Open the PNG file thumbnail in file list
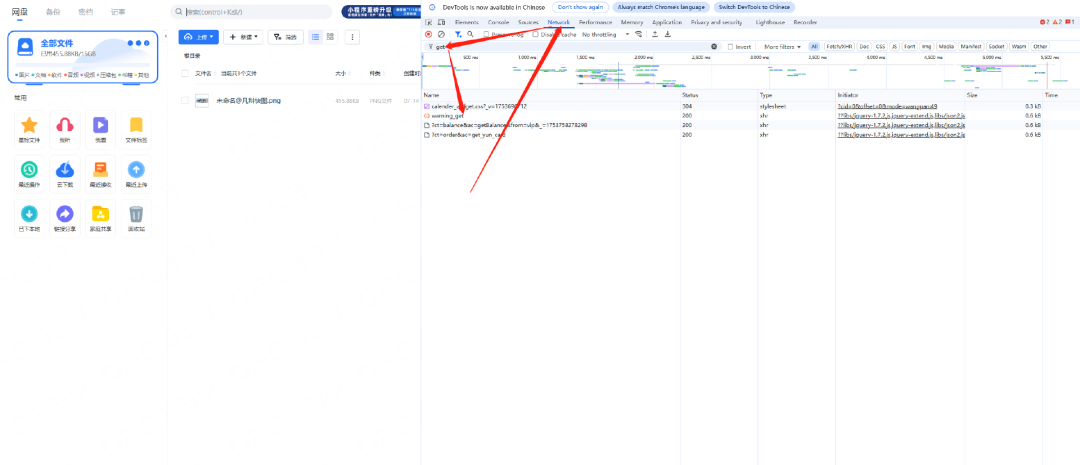The width and height of the screenshot is (1080, 465). pos(201,101)
